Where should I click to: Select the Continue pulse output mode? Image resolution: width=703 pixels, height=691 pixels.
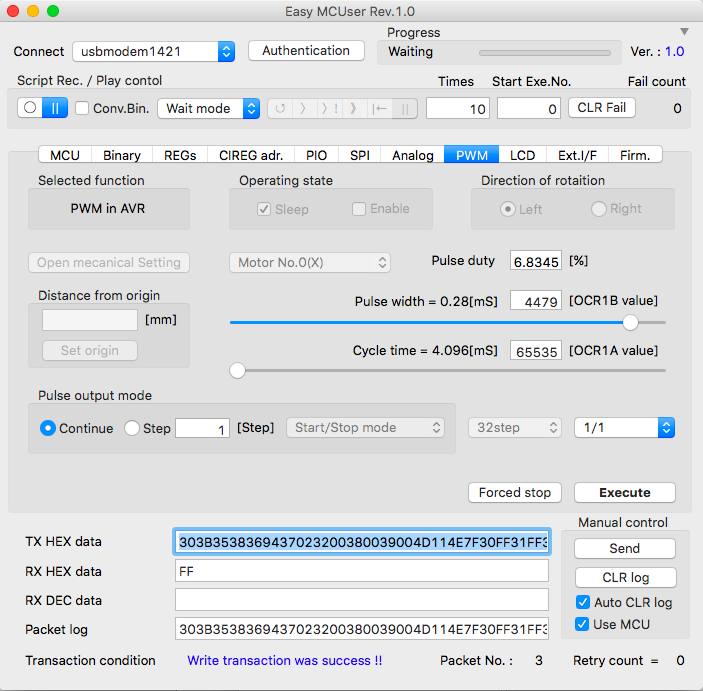(48, 428)
